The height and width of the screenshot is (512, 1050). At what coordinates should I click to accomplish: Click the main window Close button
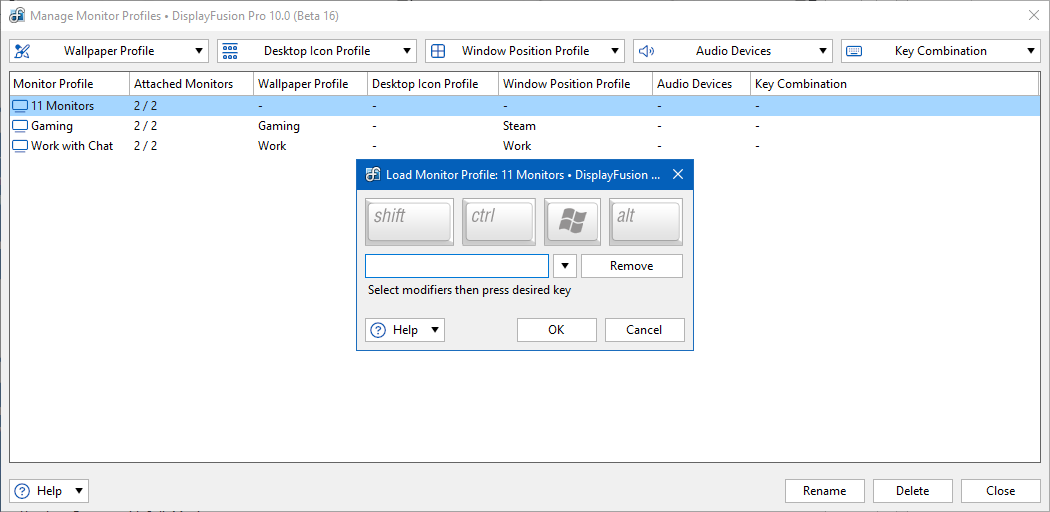coord(1000,491)
